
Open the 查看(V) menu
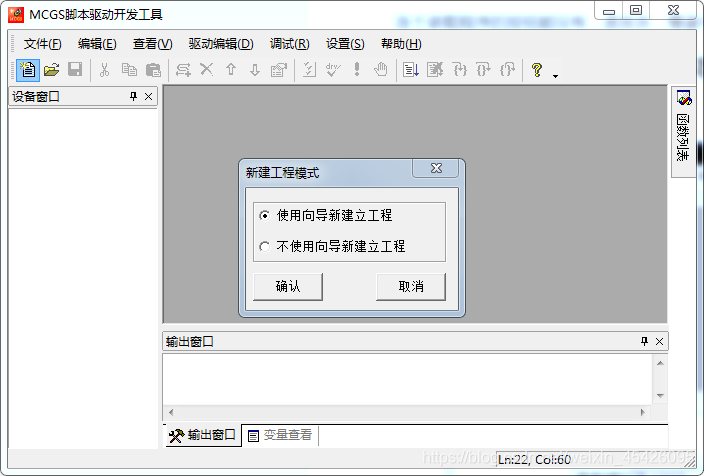pyautogui.click(x=153, y=44)
